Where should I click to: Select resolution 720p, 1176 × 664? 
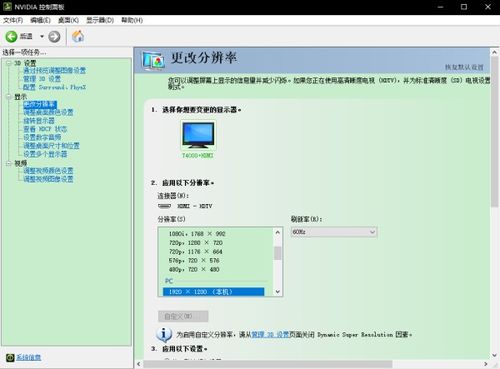pos(196,252)
